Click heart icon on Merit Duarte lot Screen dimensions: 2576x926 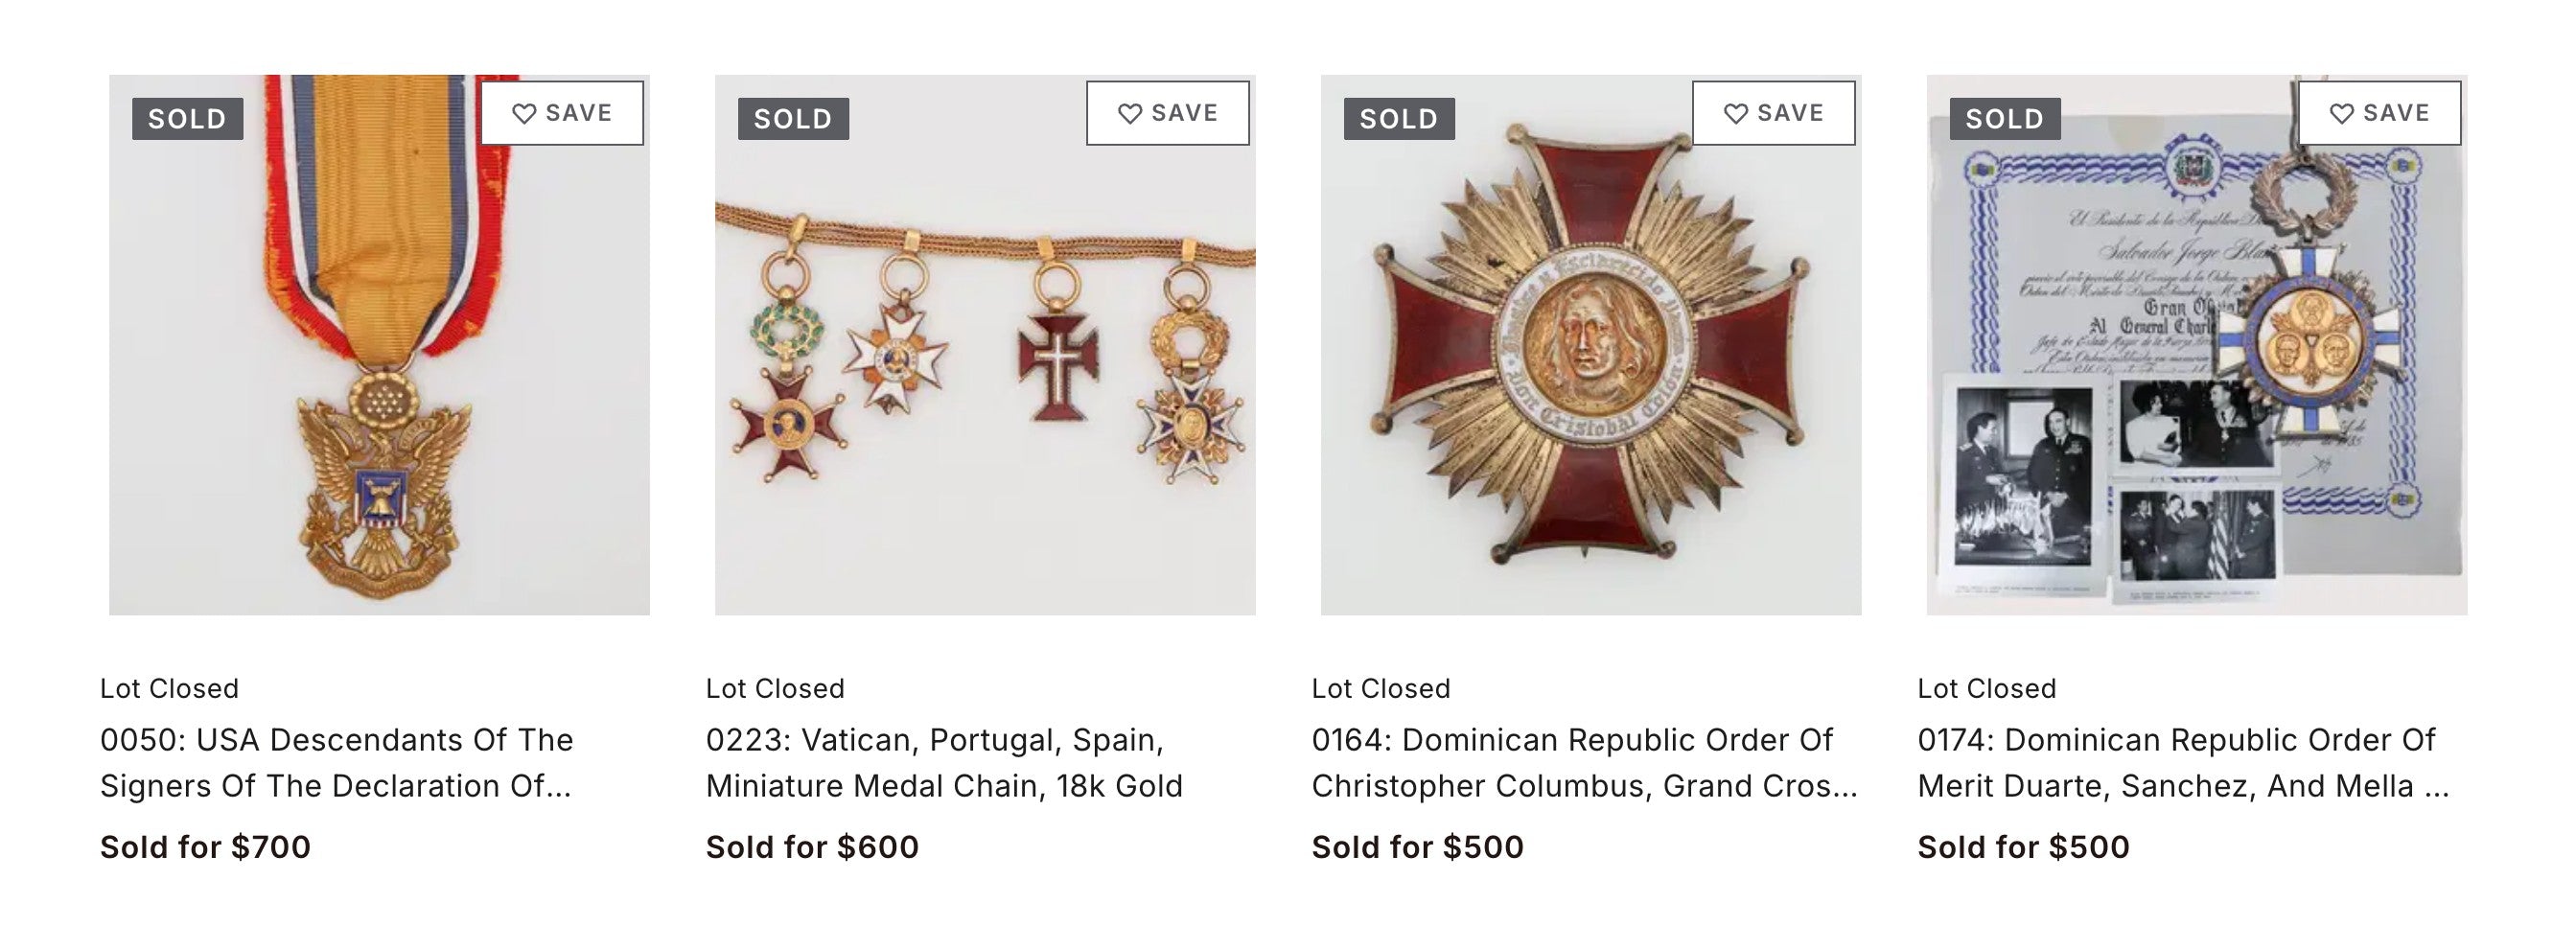click(x=2342, y=114)
